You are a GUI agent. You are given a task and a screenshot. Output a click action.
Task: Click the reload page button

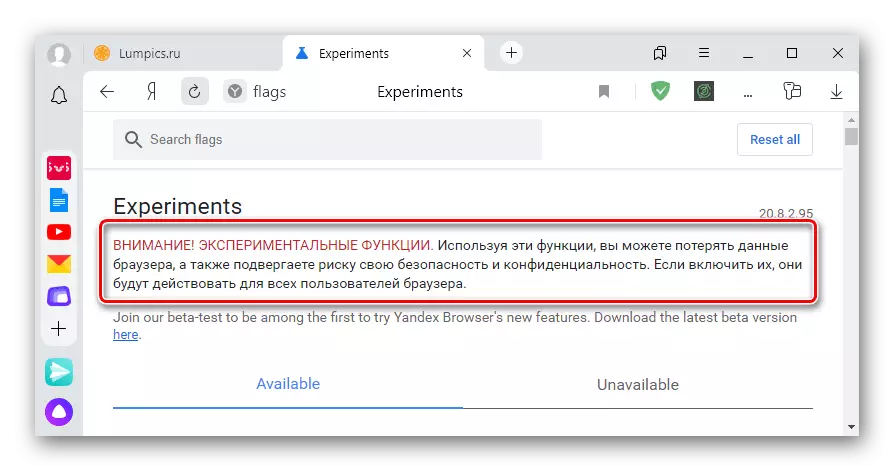click(x=194, y=92)
